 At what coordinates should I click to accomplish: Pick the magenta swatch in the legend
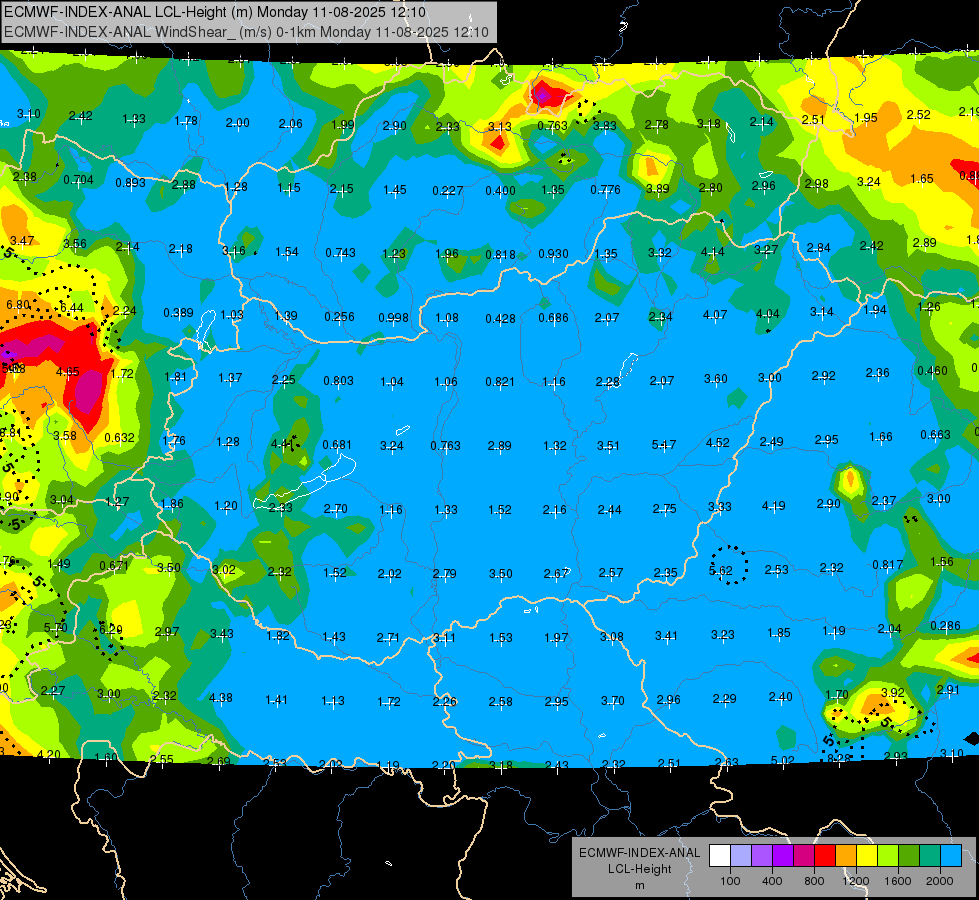coord(804,855)
